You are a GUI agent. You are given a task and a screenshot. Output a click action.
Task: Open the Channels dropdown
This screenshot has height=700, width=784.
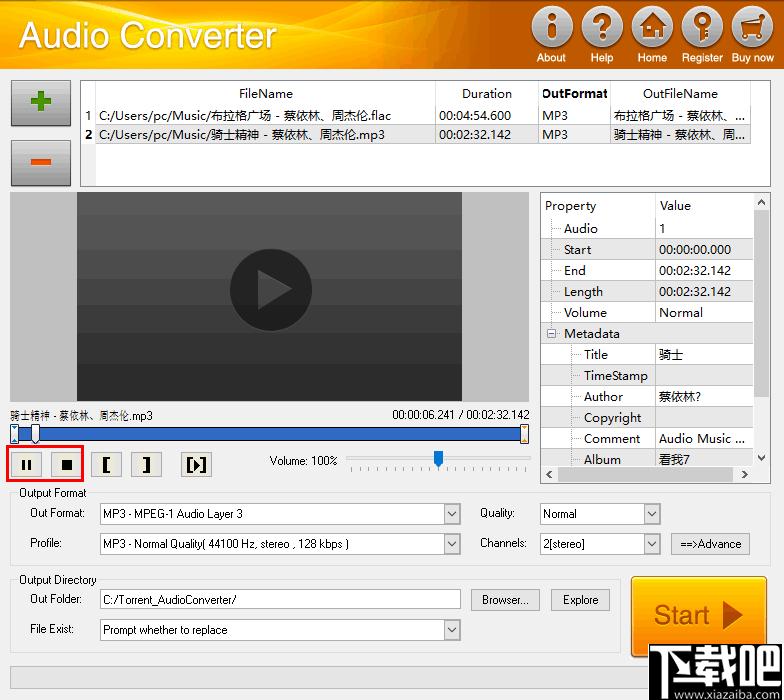[x=652, y=544]
